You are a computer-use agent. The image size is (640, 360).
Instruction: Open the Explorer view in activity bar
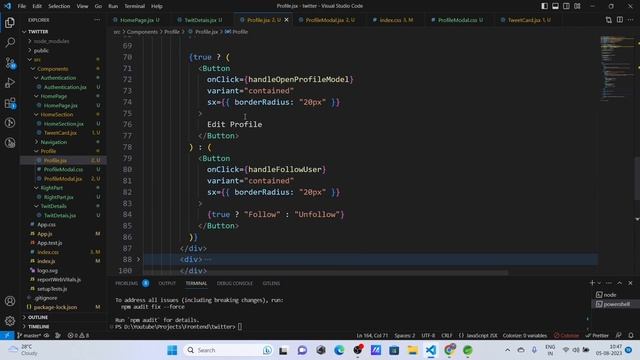pos(10,22)
